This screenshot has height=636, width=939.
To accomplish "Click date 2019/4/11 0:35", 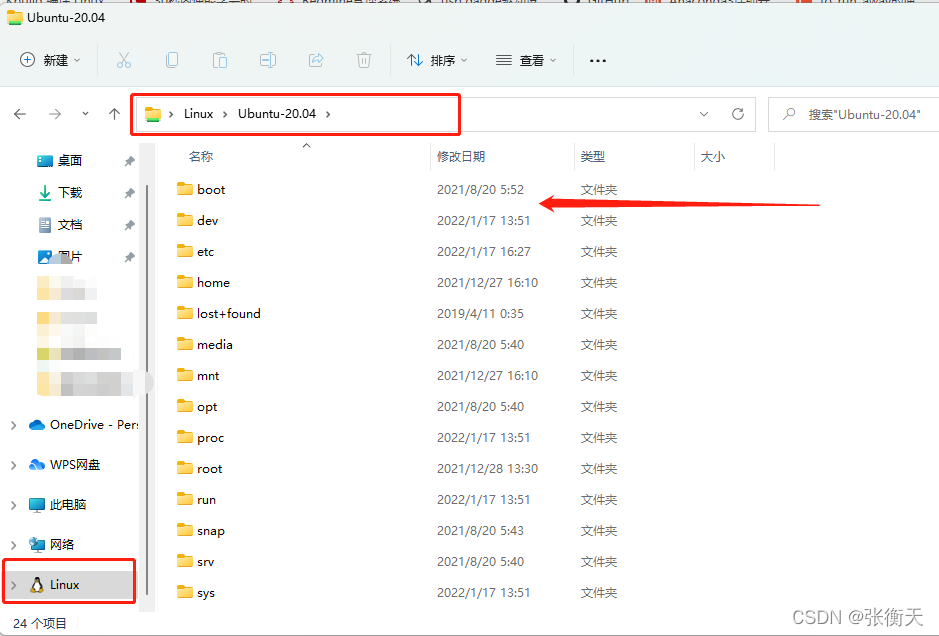I will click(x=480, y=313).
